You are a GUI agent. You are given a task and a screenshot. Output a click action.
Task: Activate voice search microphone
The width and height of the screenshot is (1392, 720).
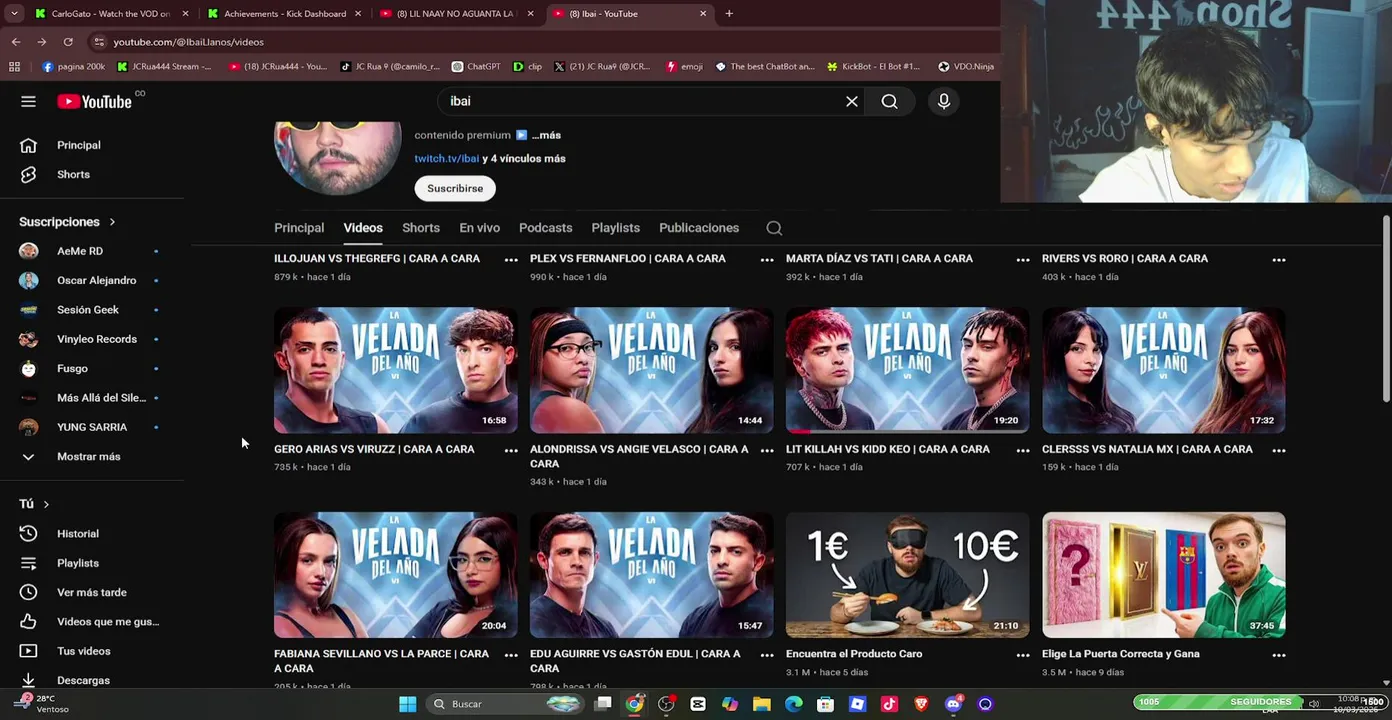944,101
